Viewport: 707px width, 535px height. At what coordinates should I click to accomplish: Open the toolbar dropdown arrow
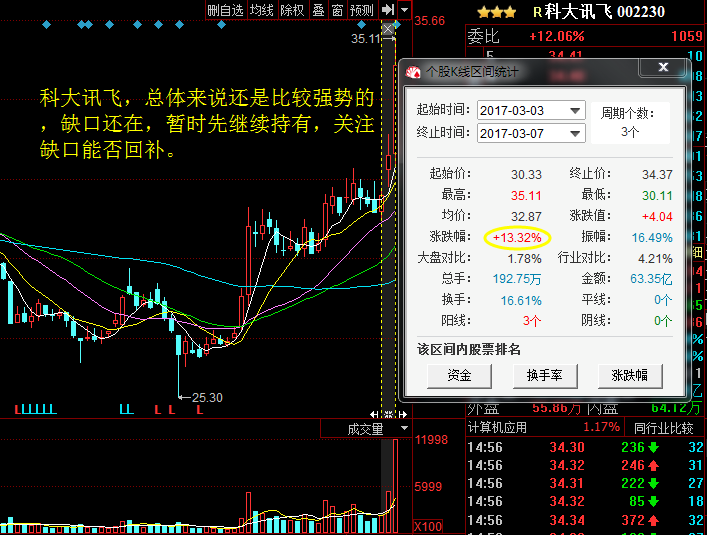tap(404, 9)
